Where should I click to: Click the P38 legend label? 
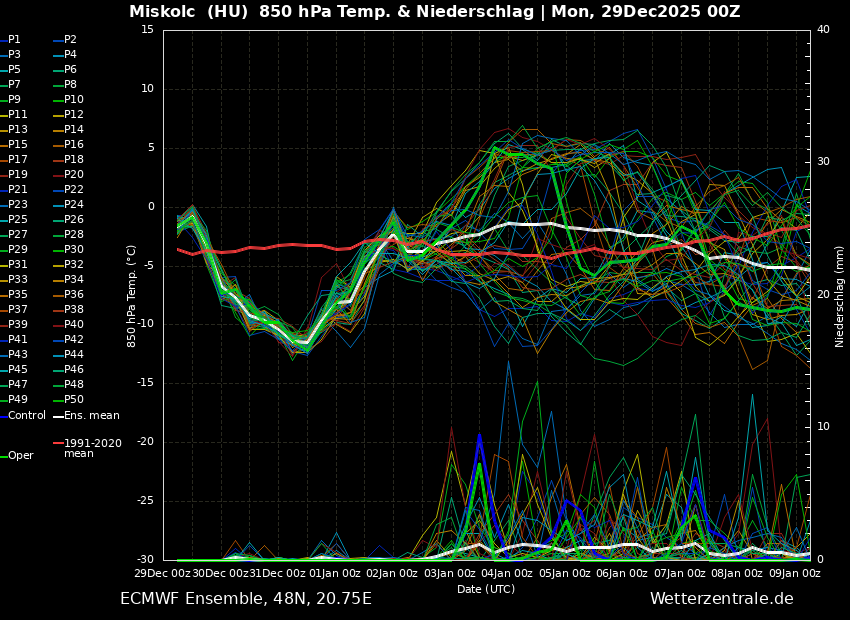74,310
